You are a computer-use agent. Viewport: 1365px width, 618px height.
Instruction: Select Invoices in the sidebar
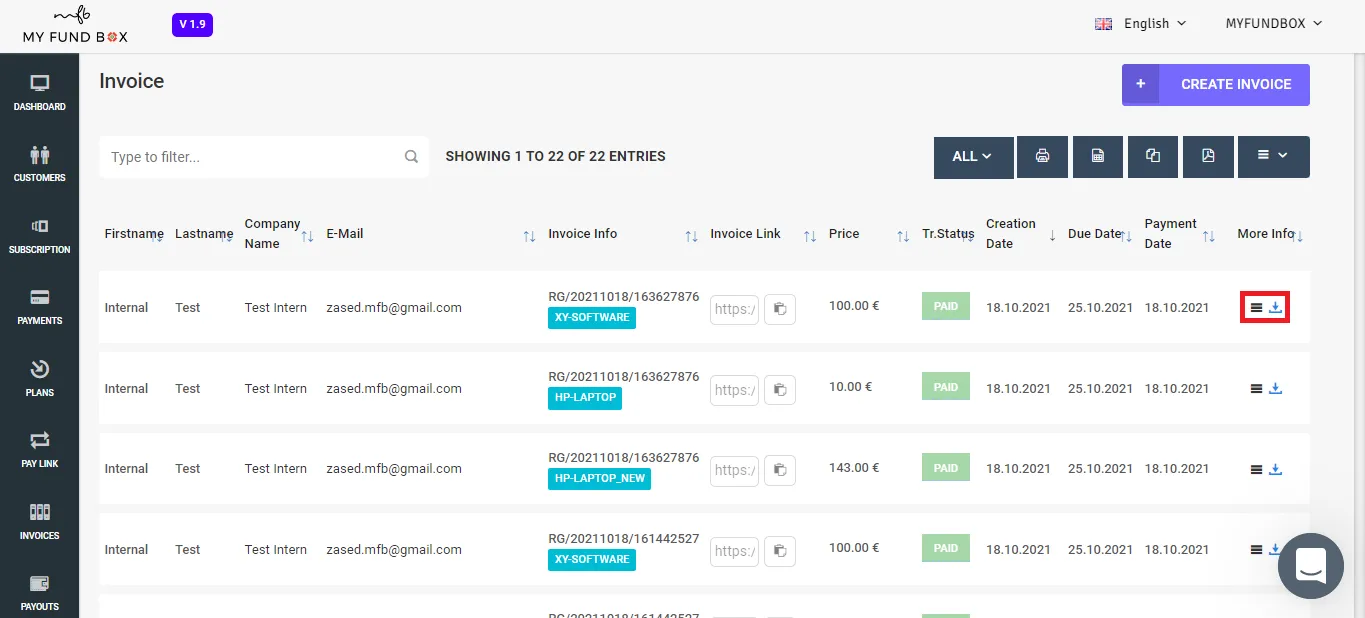tap(40, 522)
